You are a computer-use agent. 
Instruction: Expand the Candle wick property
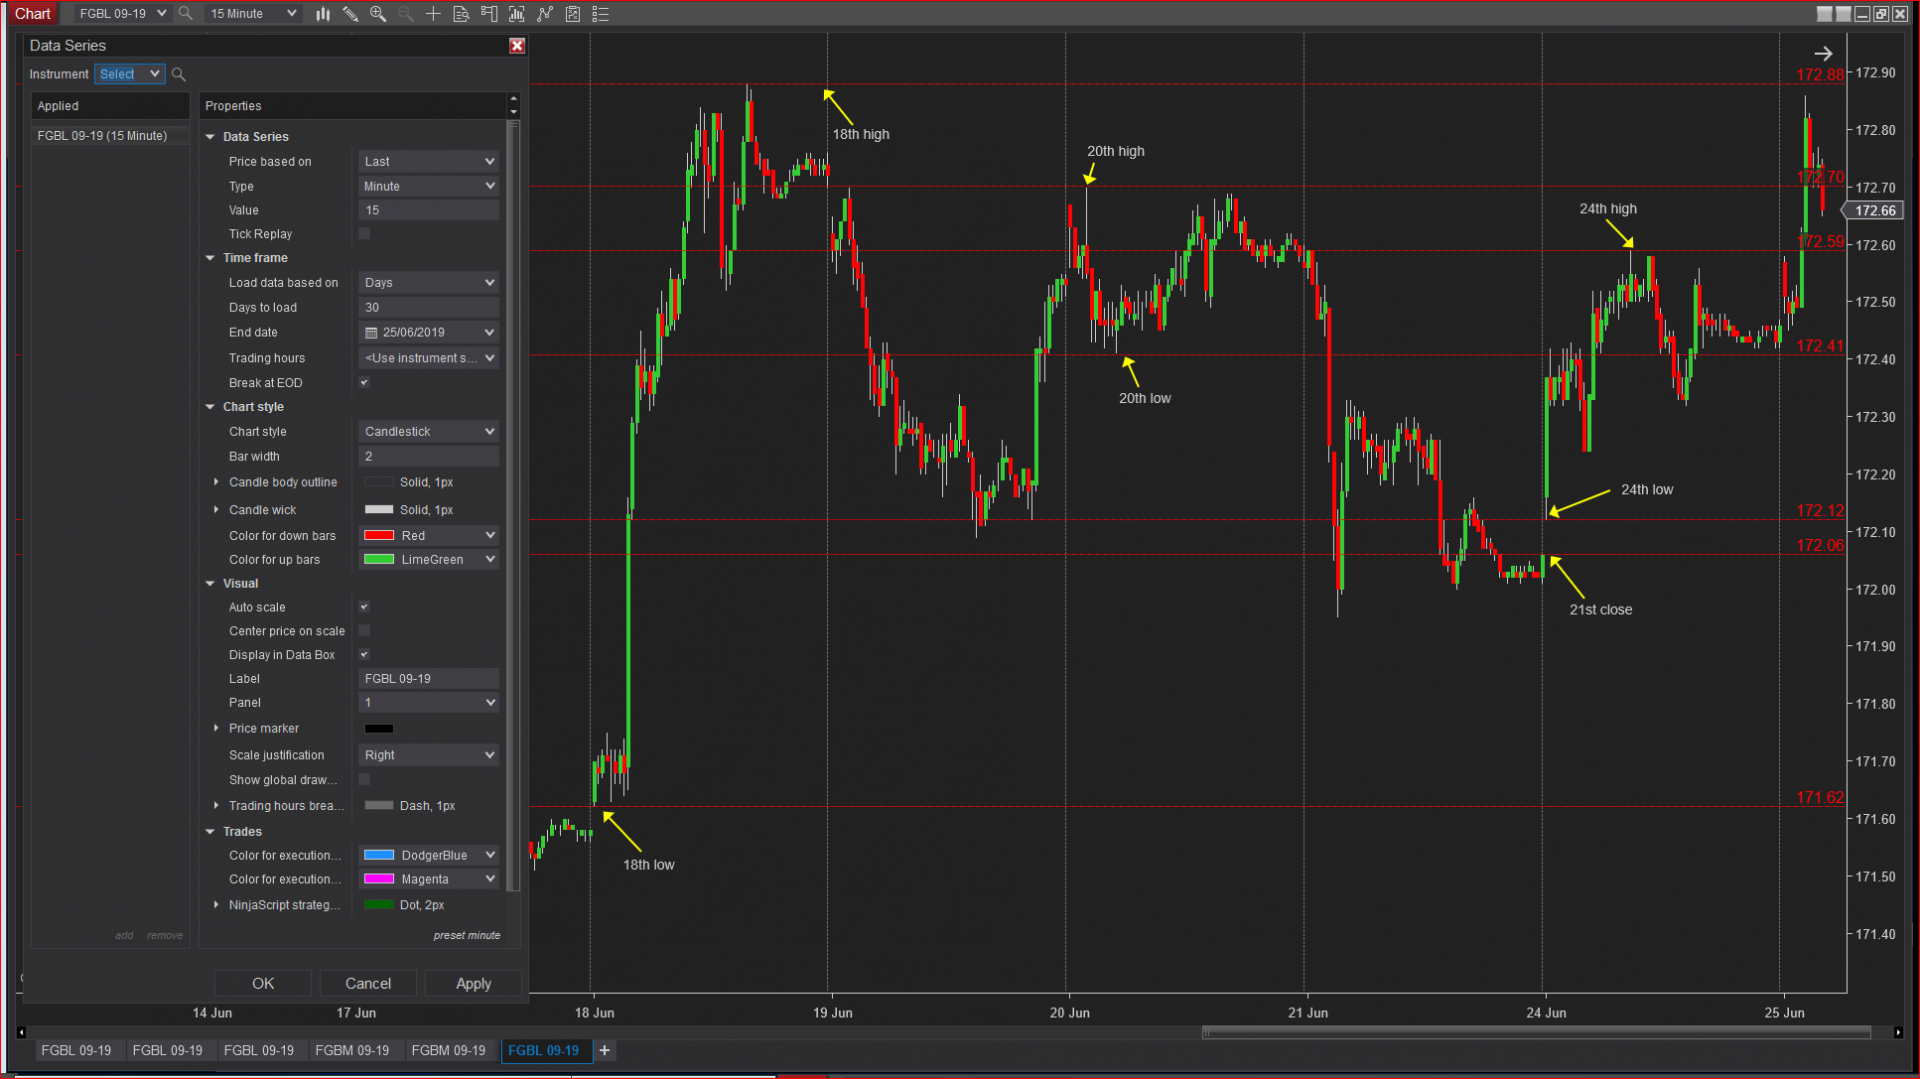[216, 510]
